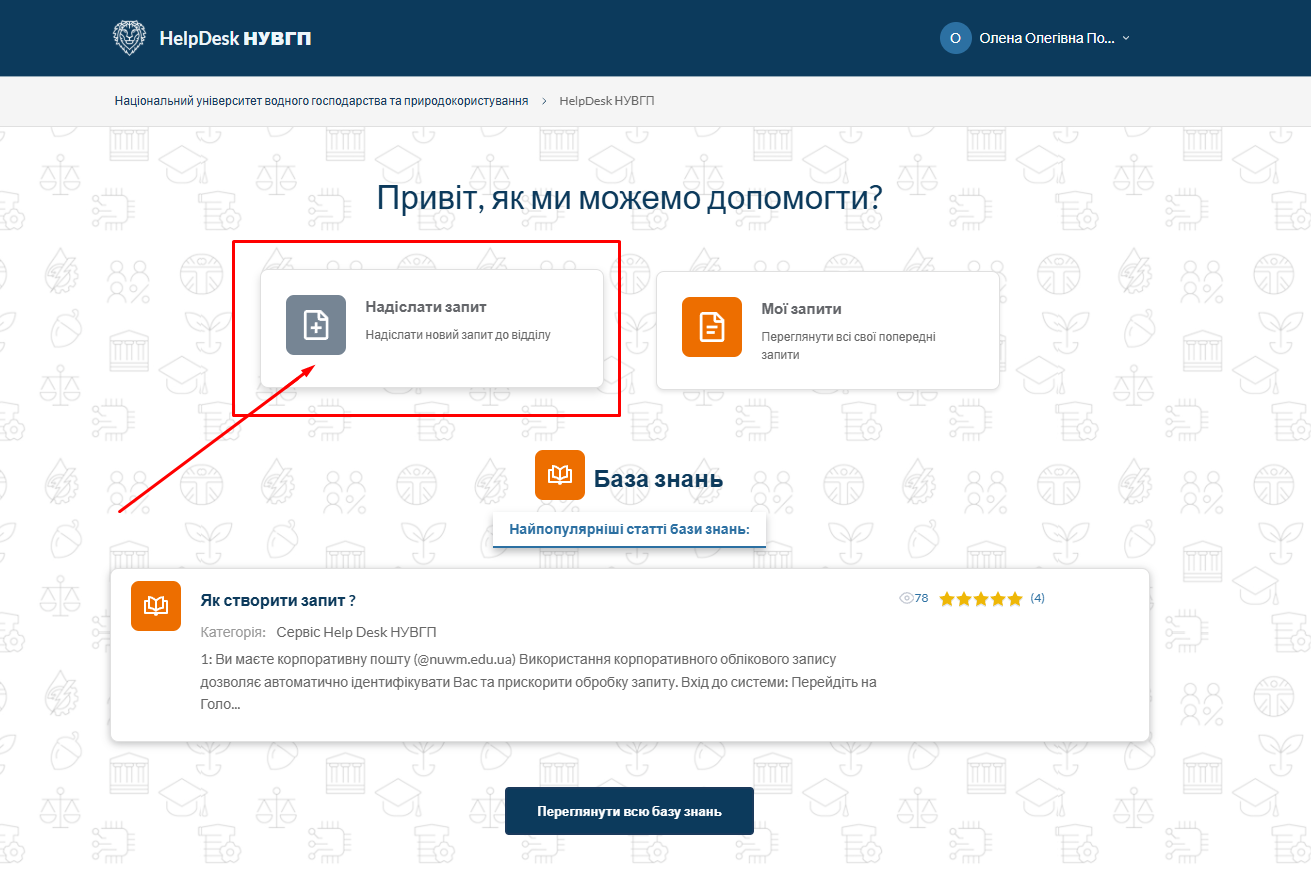Expand the user menu chevron arrow
Screen dimensions: 1311x875
click(1126, 38)
